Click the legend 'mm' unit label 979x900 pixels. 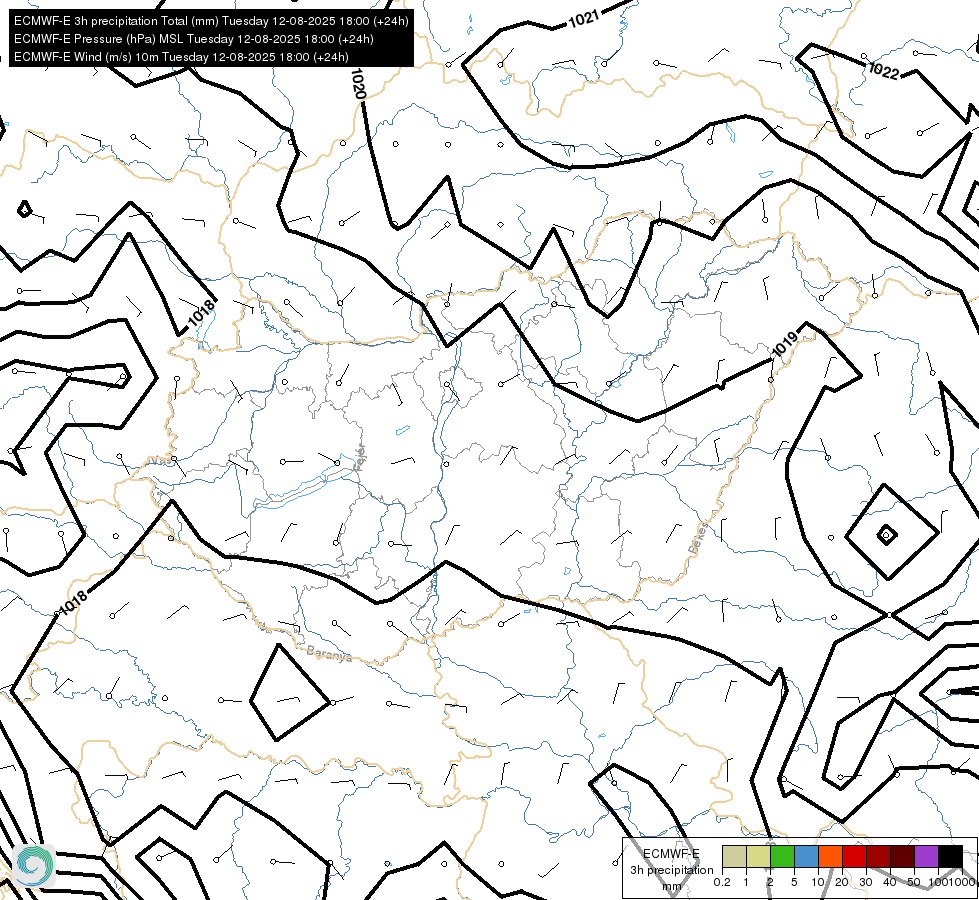[x=672, y=886]
